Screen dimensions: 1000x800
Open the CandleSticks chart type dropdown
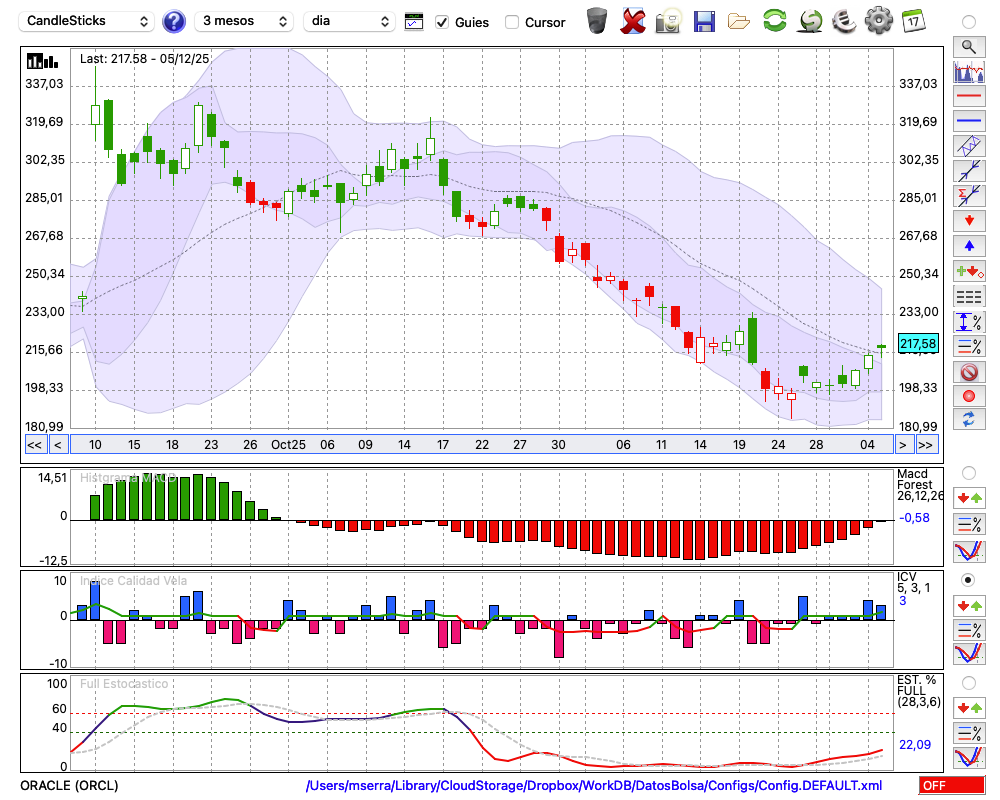pyautogui.click(x=88, y=21)
